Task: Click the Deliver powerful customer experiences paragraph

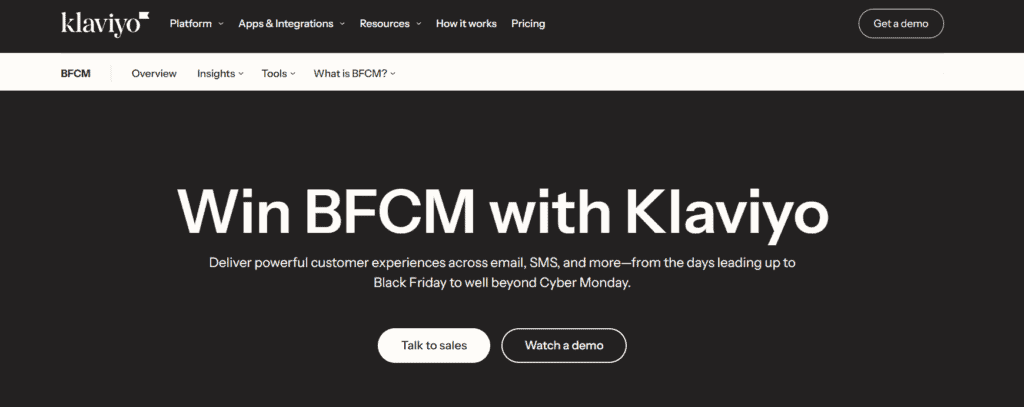Action: coord(503,272)
